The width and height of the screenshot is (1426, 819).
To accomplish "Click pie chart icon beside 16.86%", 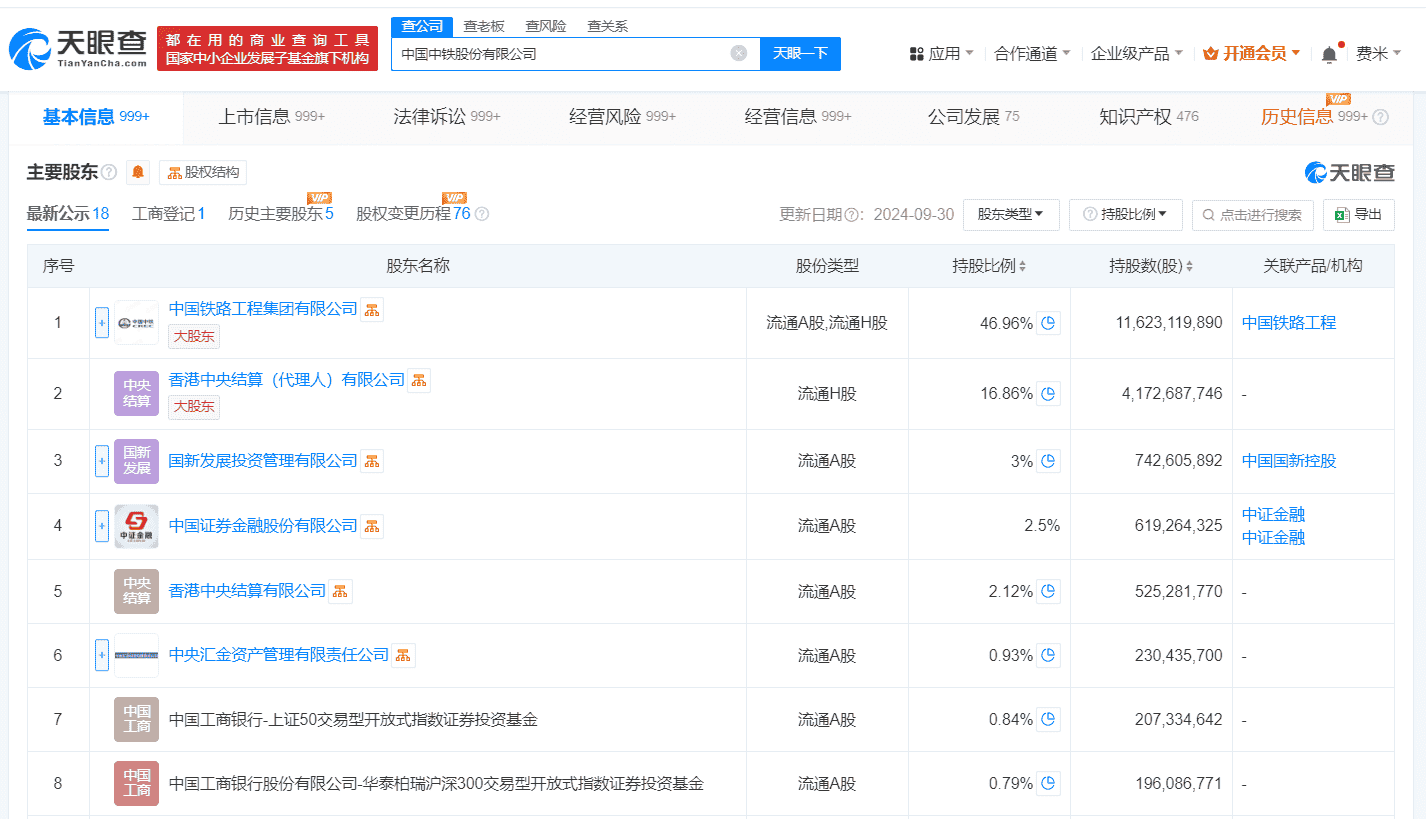I will 1048,394.
